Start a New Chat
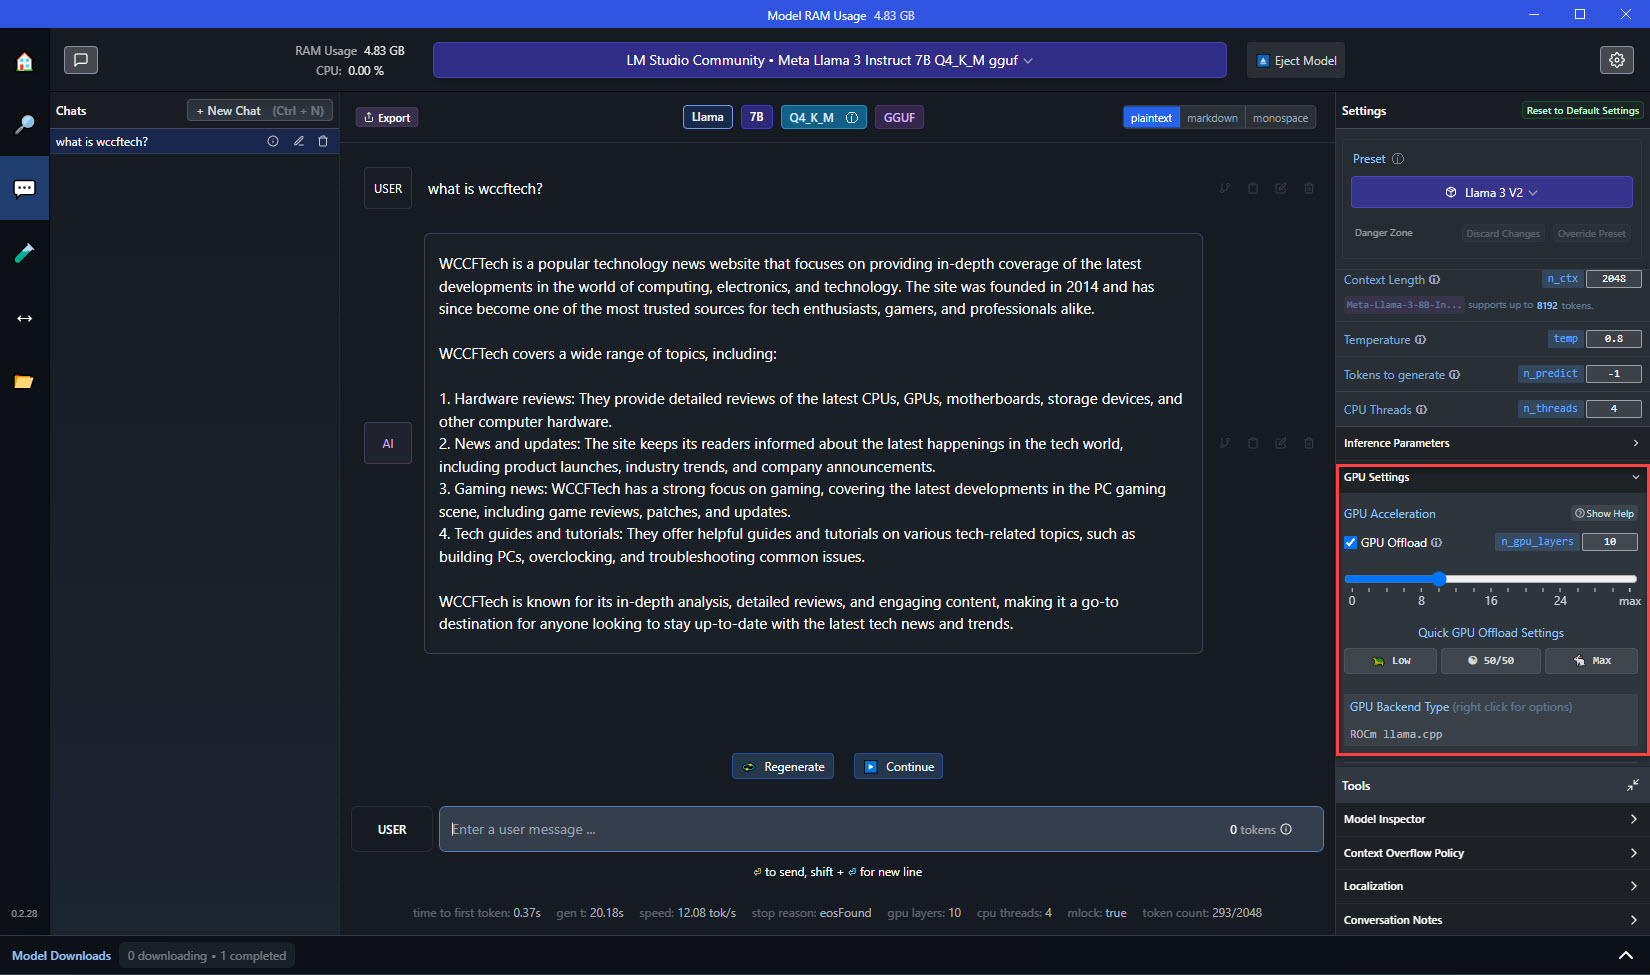The image size is (1650, 975). [x=260, y=111]
